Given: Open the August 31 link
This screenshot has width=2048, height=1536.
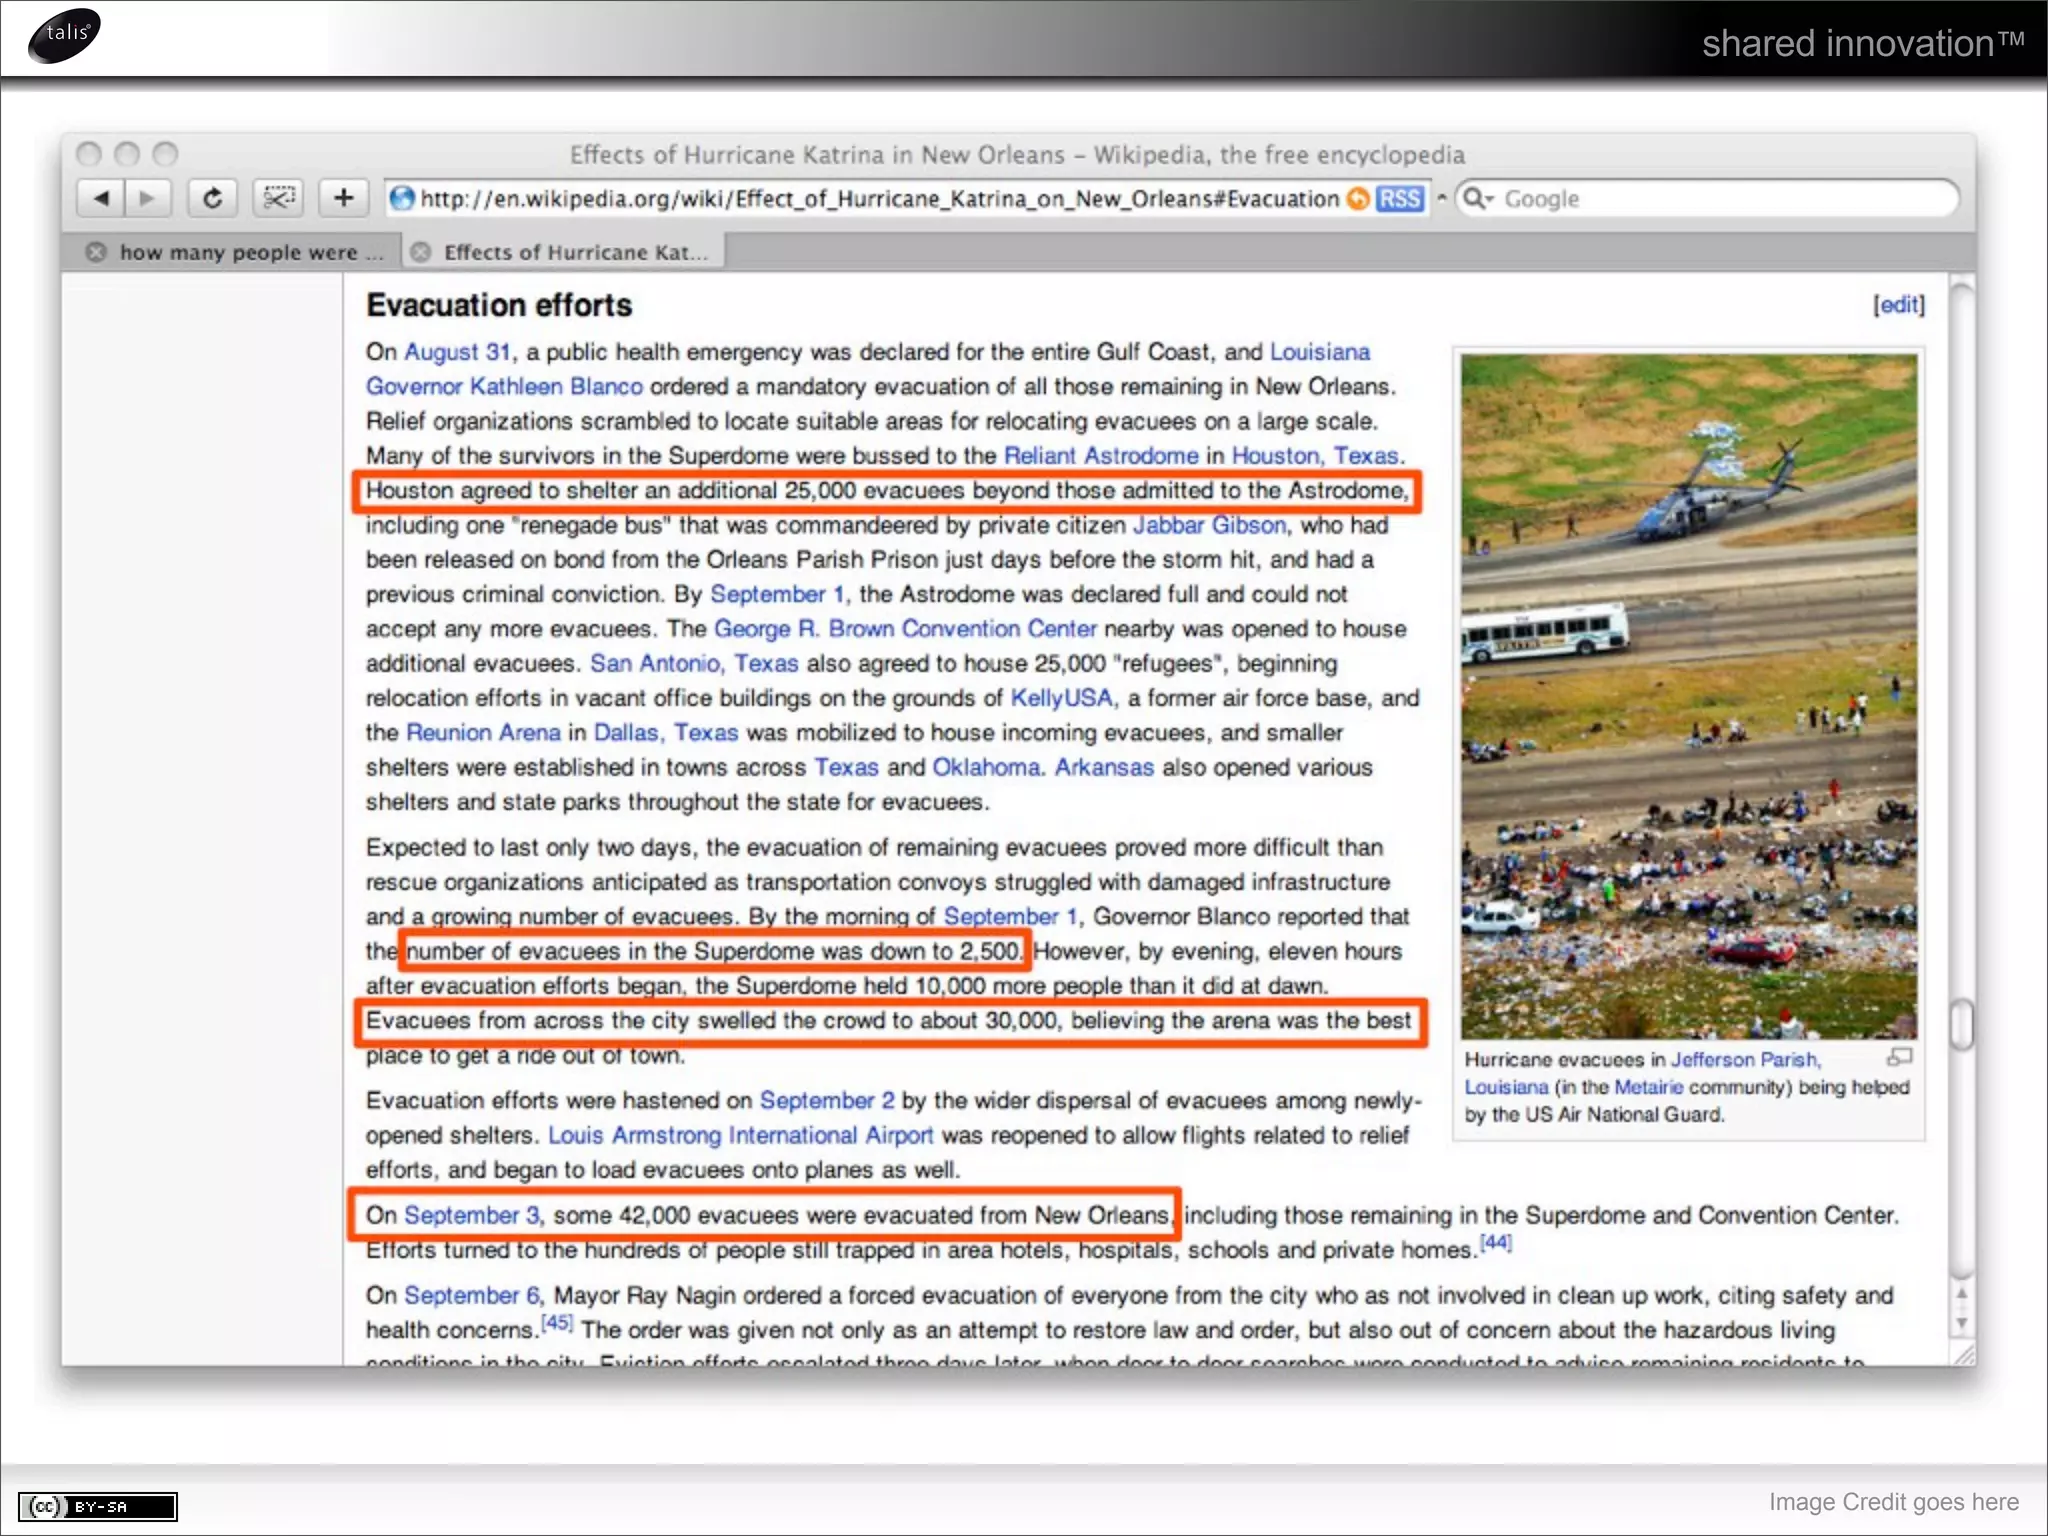Looking at the screenshot, I should [458, 352].
